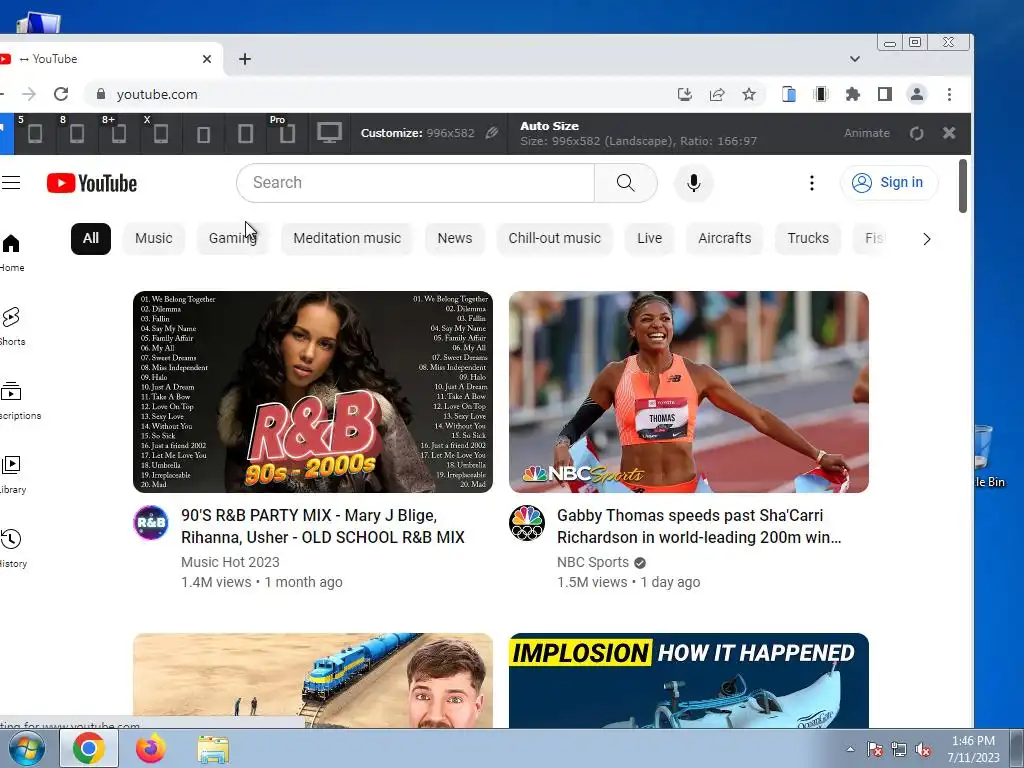Screen dimensions: 1024x768
Task: Open the 90'S R&B PARTY MIX title
Action: point(323,526)
